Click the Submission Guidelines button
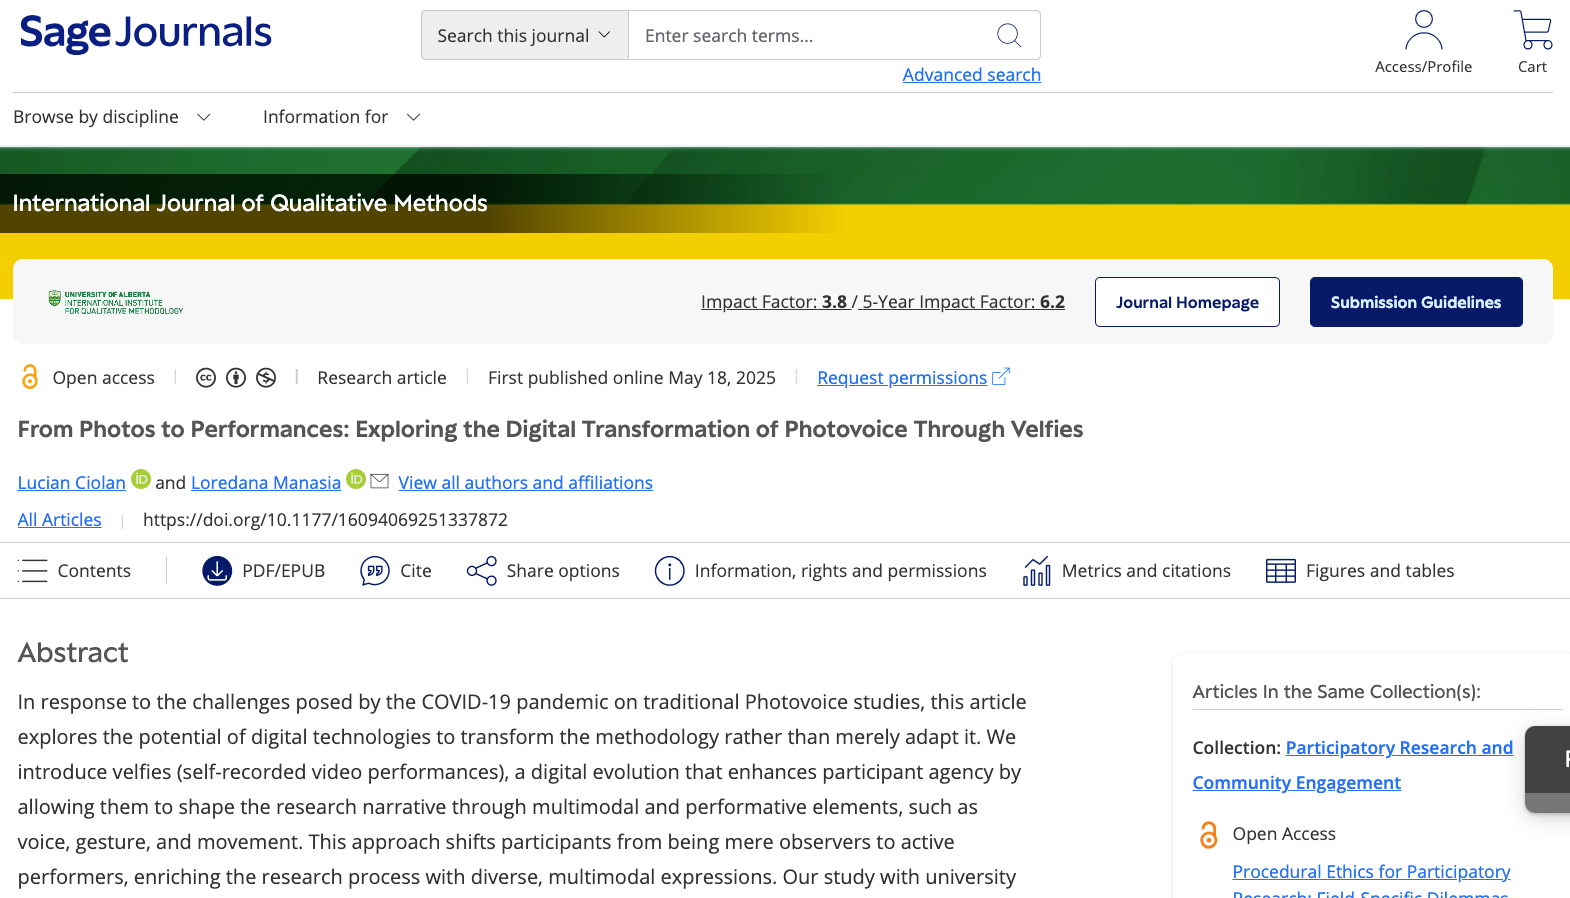 point(1415,302)
